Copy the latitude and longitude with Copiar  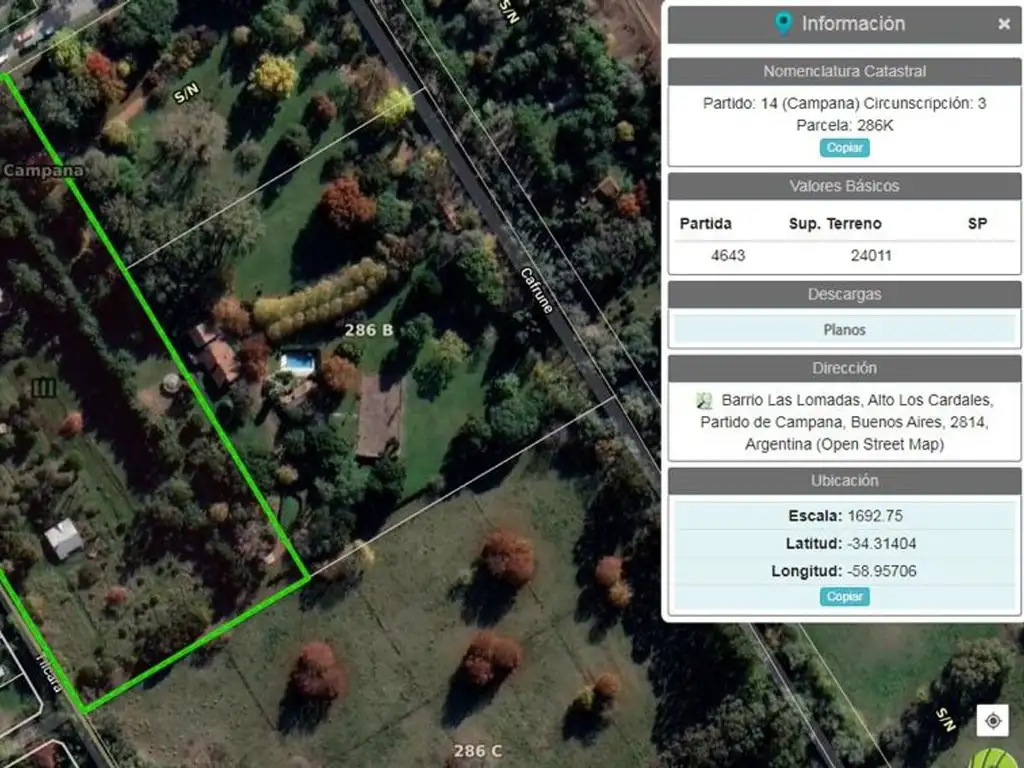pyautogui.click(x=844, y=596)
